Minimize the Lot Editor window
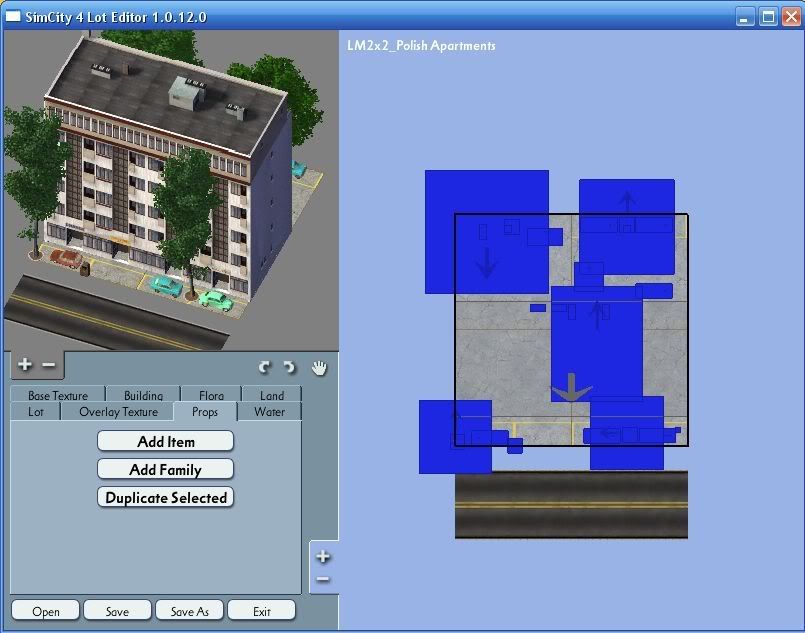The height and width of the screenshot is (633, 805). 745,17
